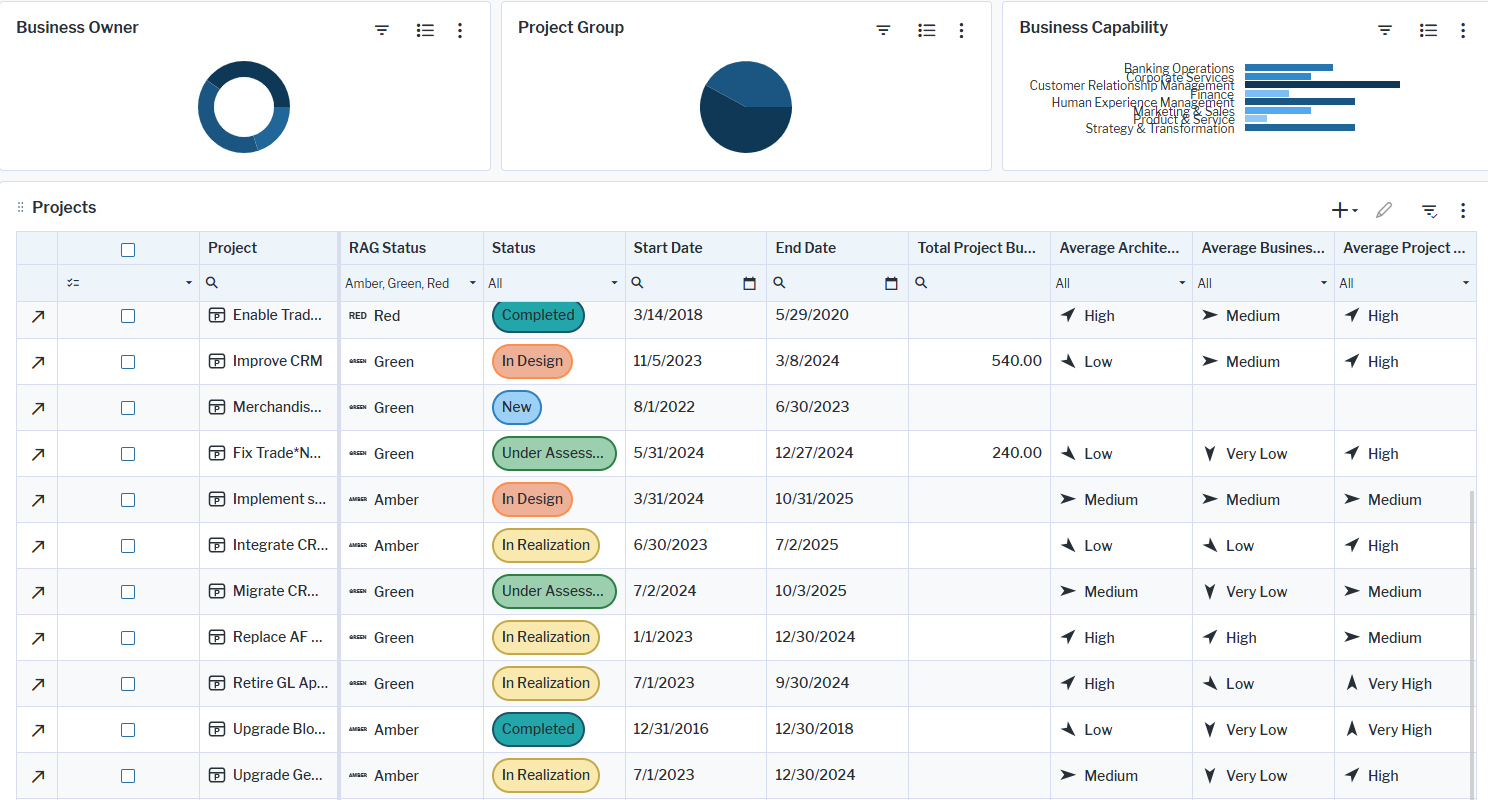This screenshot has width=1488, height=800.
Task: Click the add plus icon in Projects
Action: click(1340, 210)
